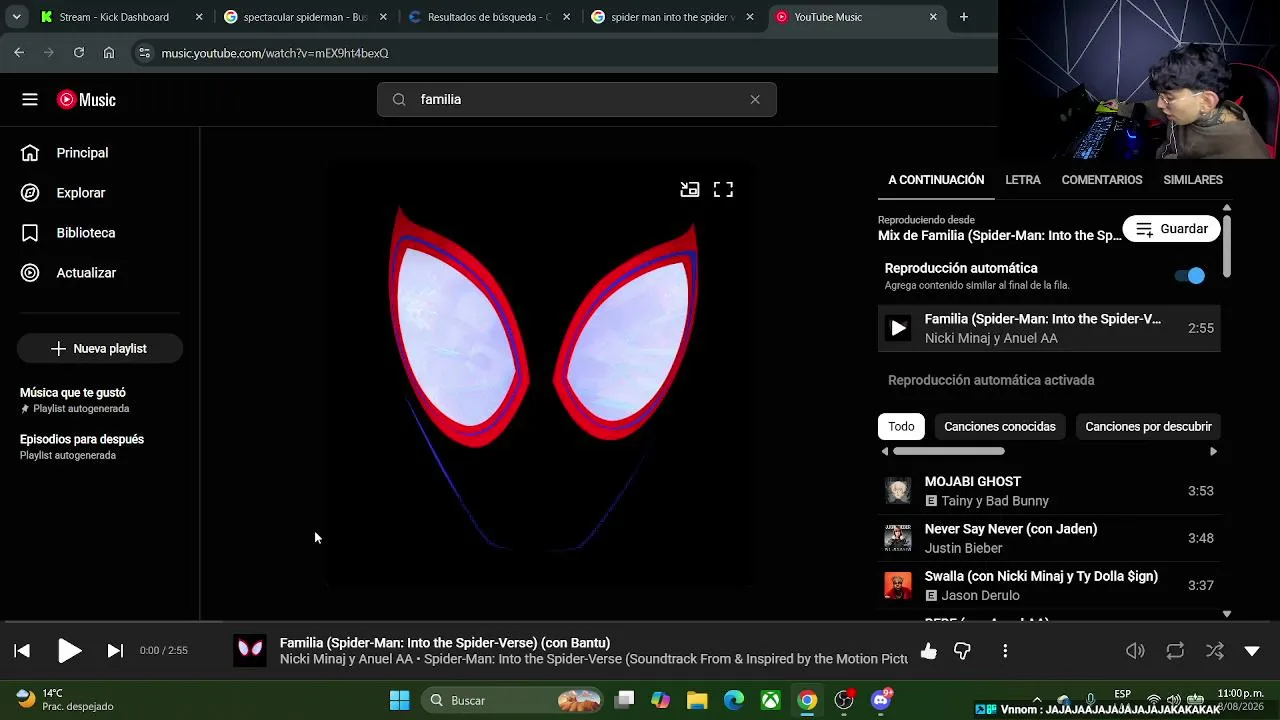Click the taskbar Buscar search box

click(512, 701)
